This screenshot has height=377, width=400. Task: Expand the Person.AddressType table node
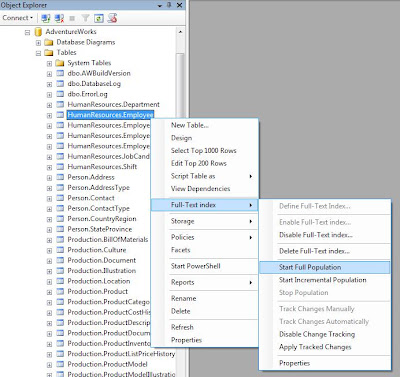coord(49,188)
